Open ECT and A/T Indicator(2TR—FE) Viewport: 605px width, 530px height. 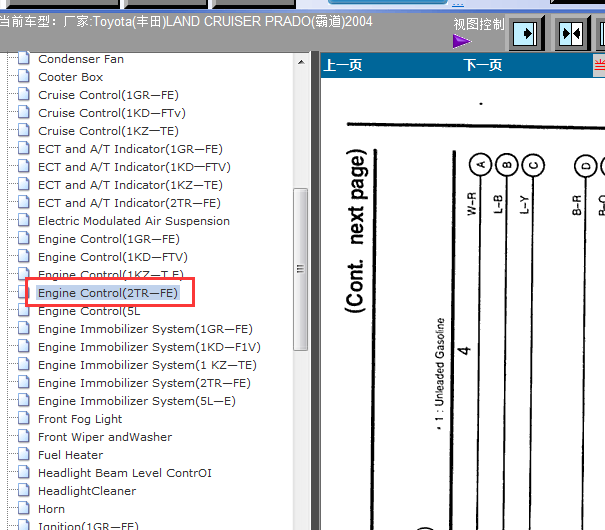(129, 203)
